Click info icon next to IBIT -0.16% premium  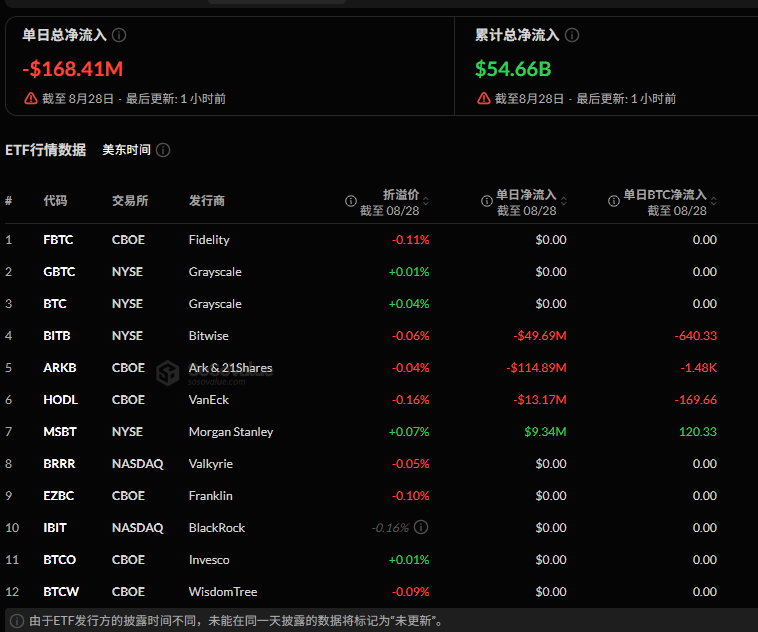click(x=421, y=527)
